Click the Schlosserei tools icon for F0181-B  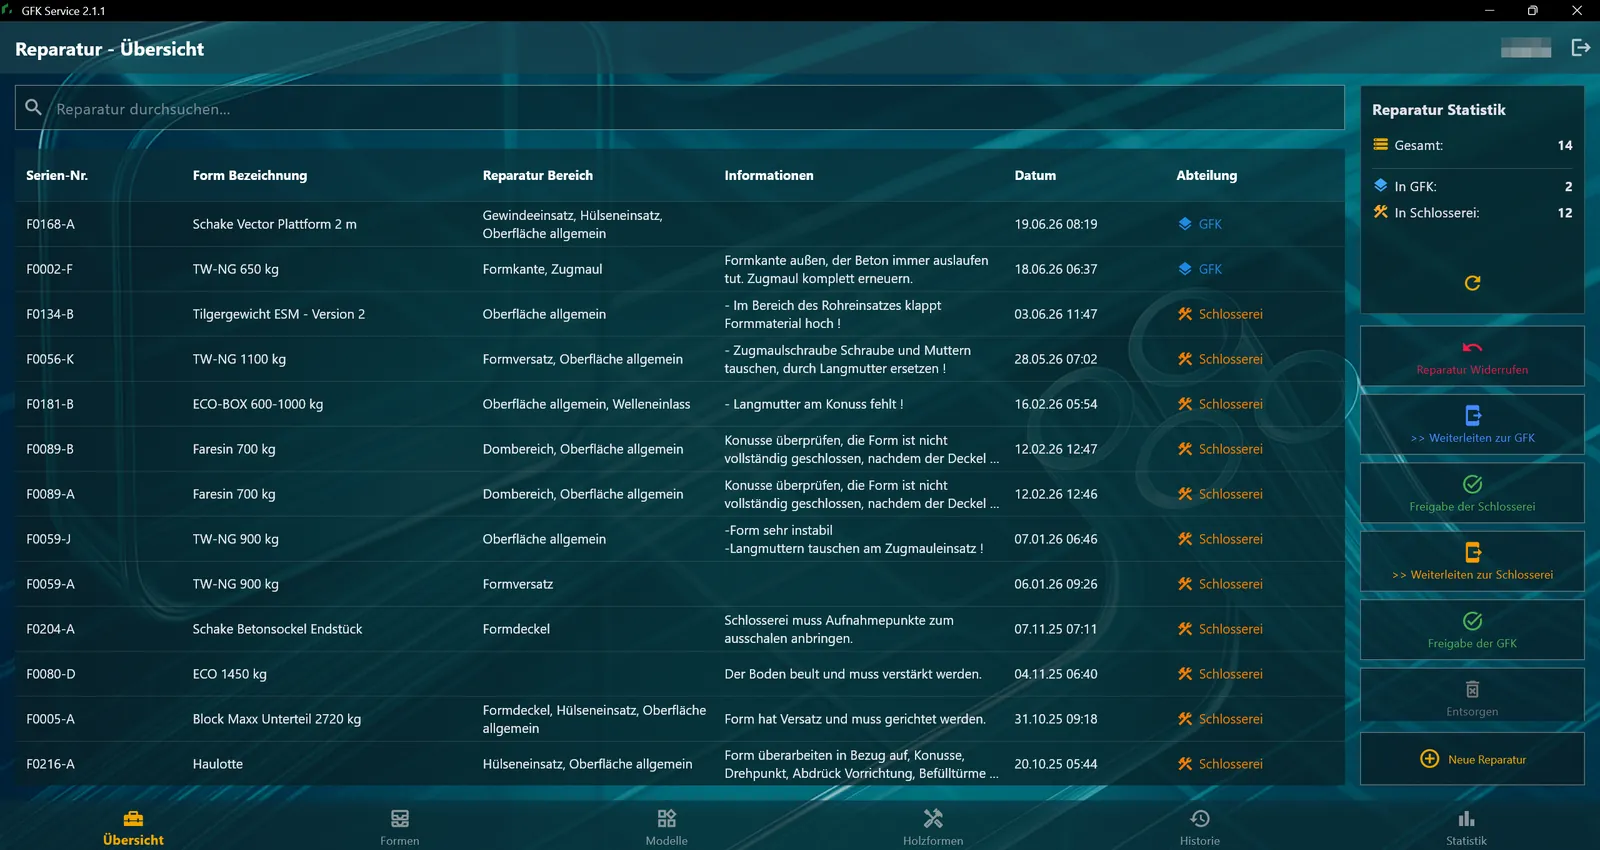[1185, 404]
